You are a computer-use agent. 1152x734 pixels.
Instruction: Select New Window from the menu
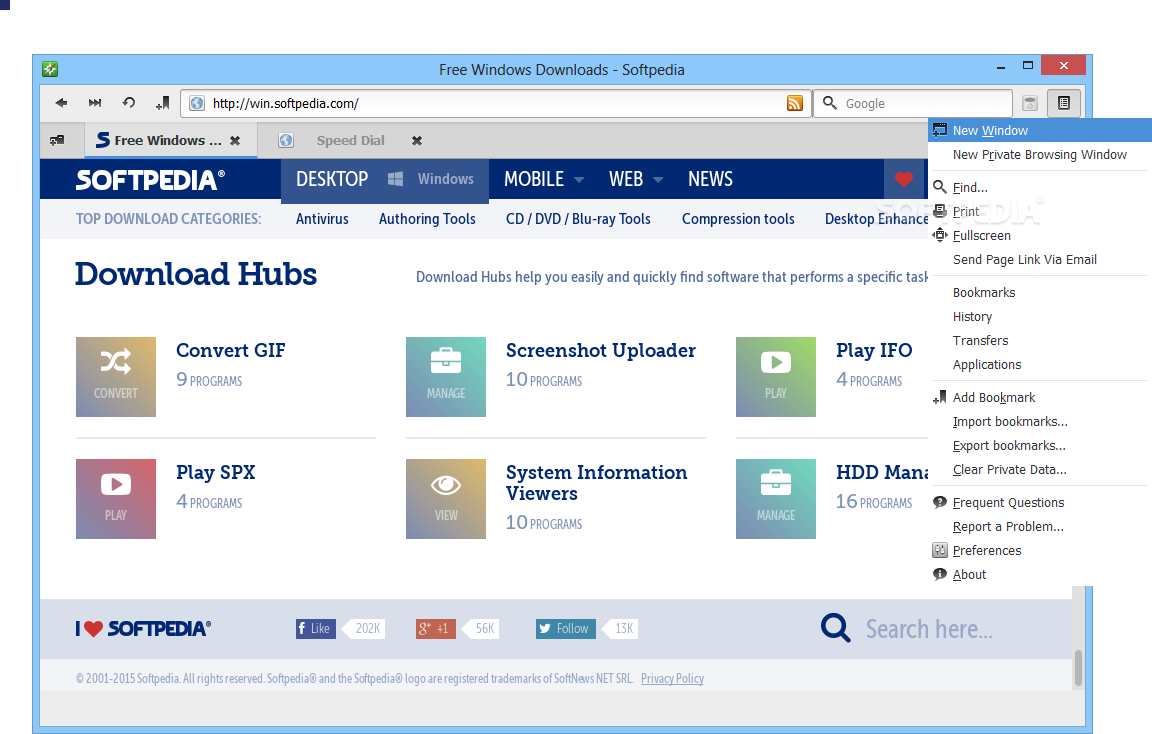1040,130
